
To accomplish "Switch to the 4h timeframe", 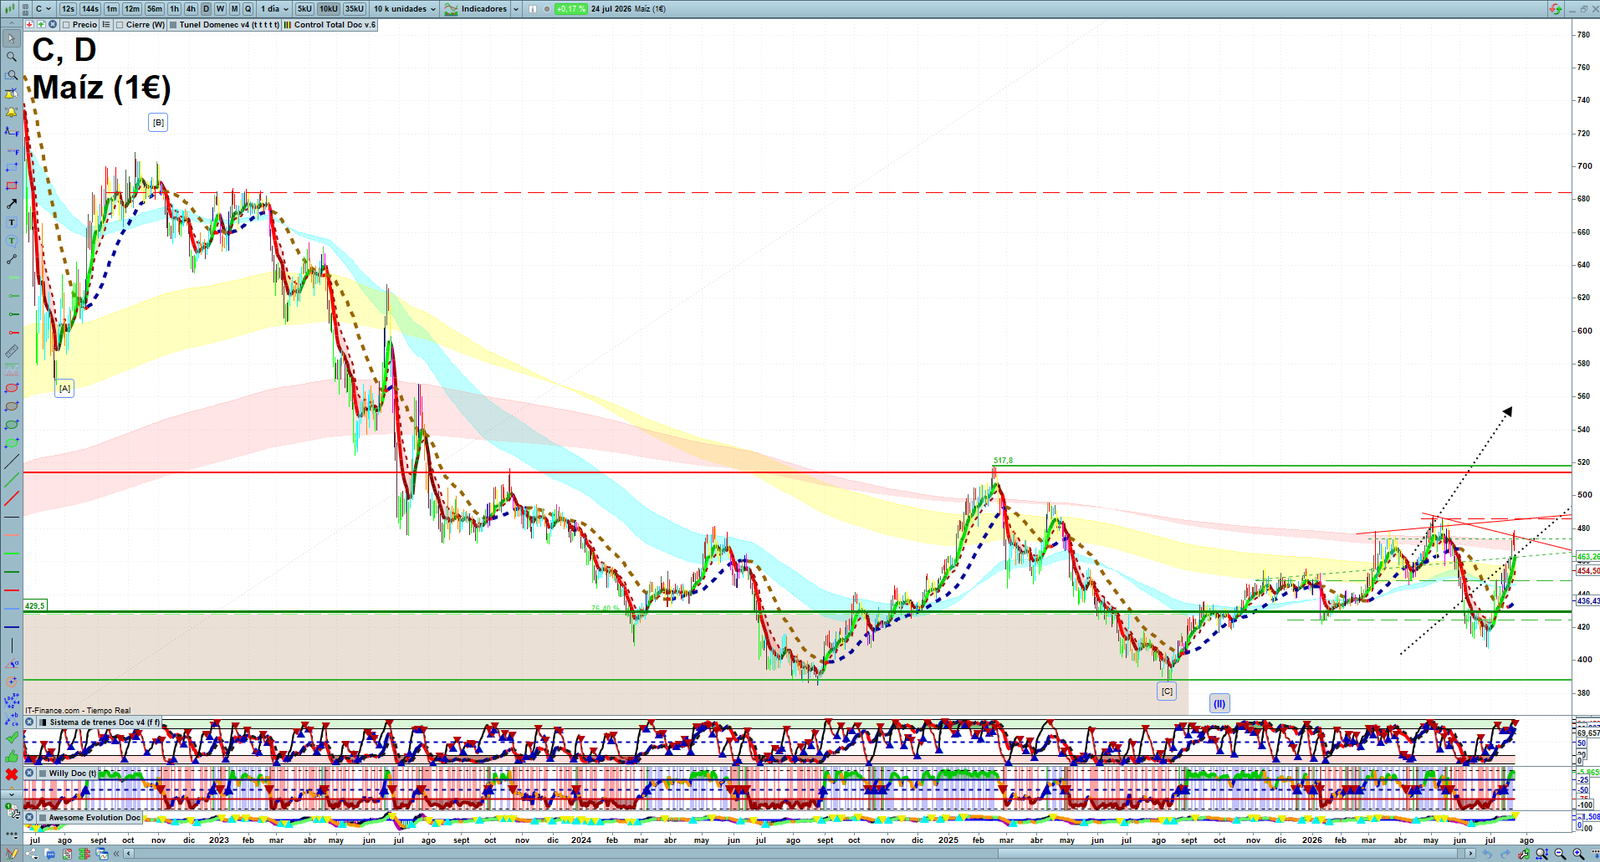I will click(191, 9).
